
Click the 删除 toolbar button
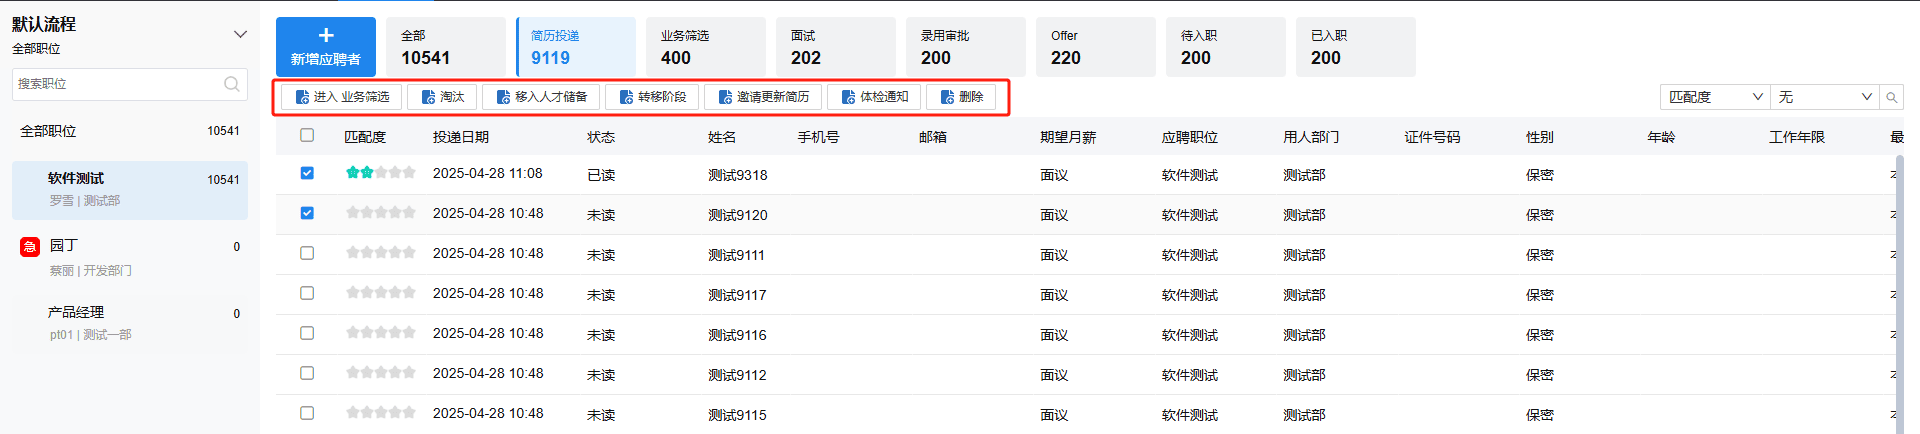point(961,97)
